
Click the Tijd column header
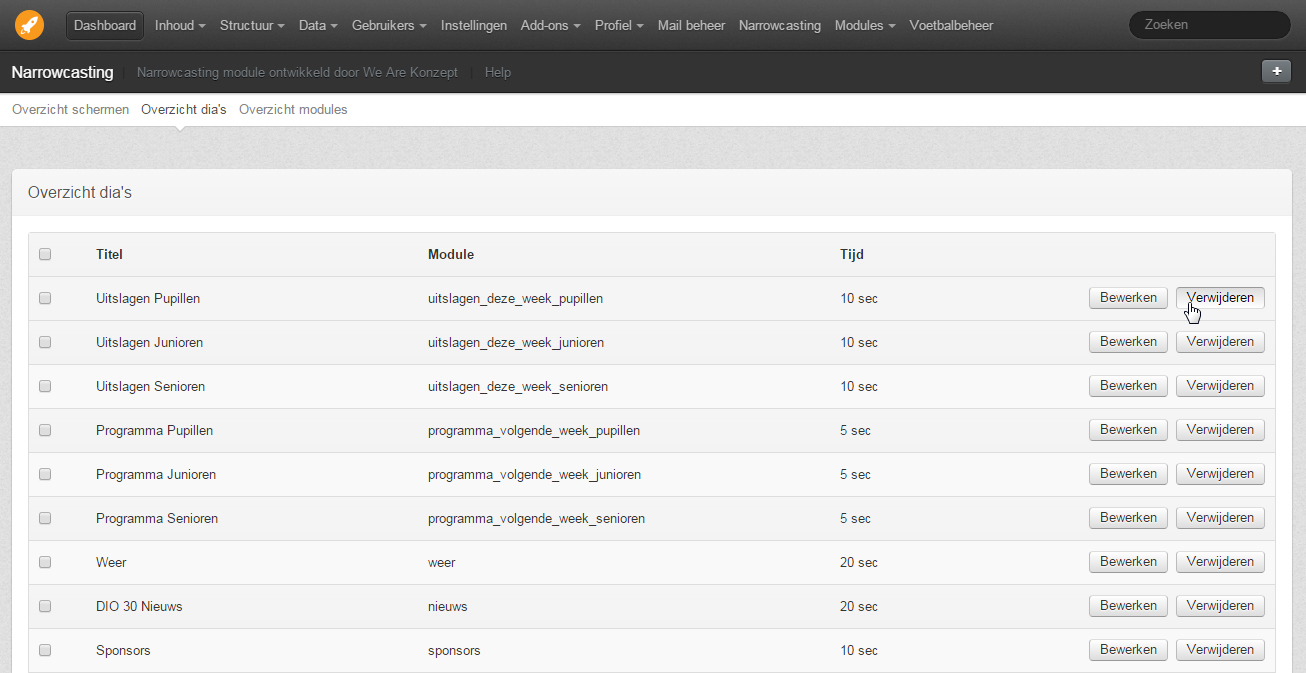pos(852,255)
